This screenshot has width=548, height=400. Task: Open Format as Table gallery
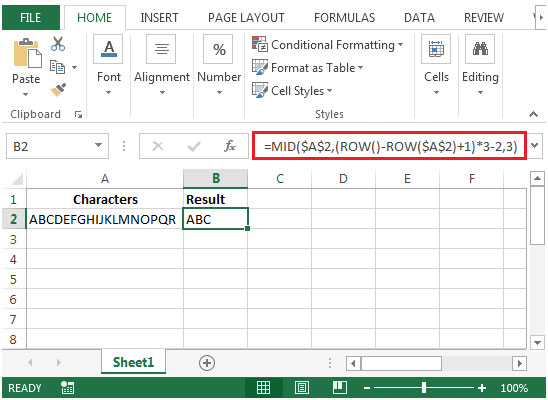[x=308, y=68]
